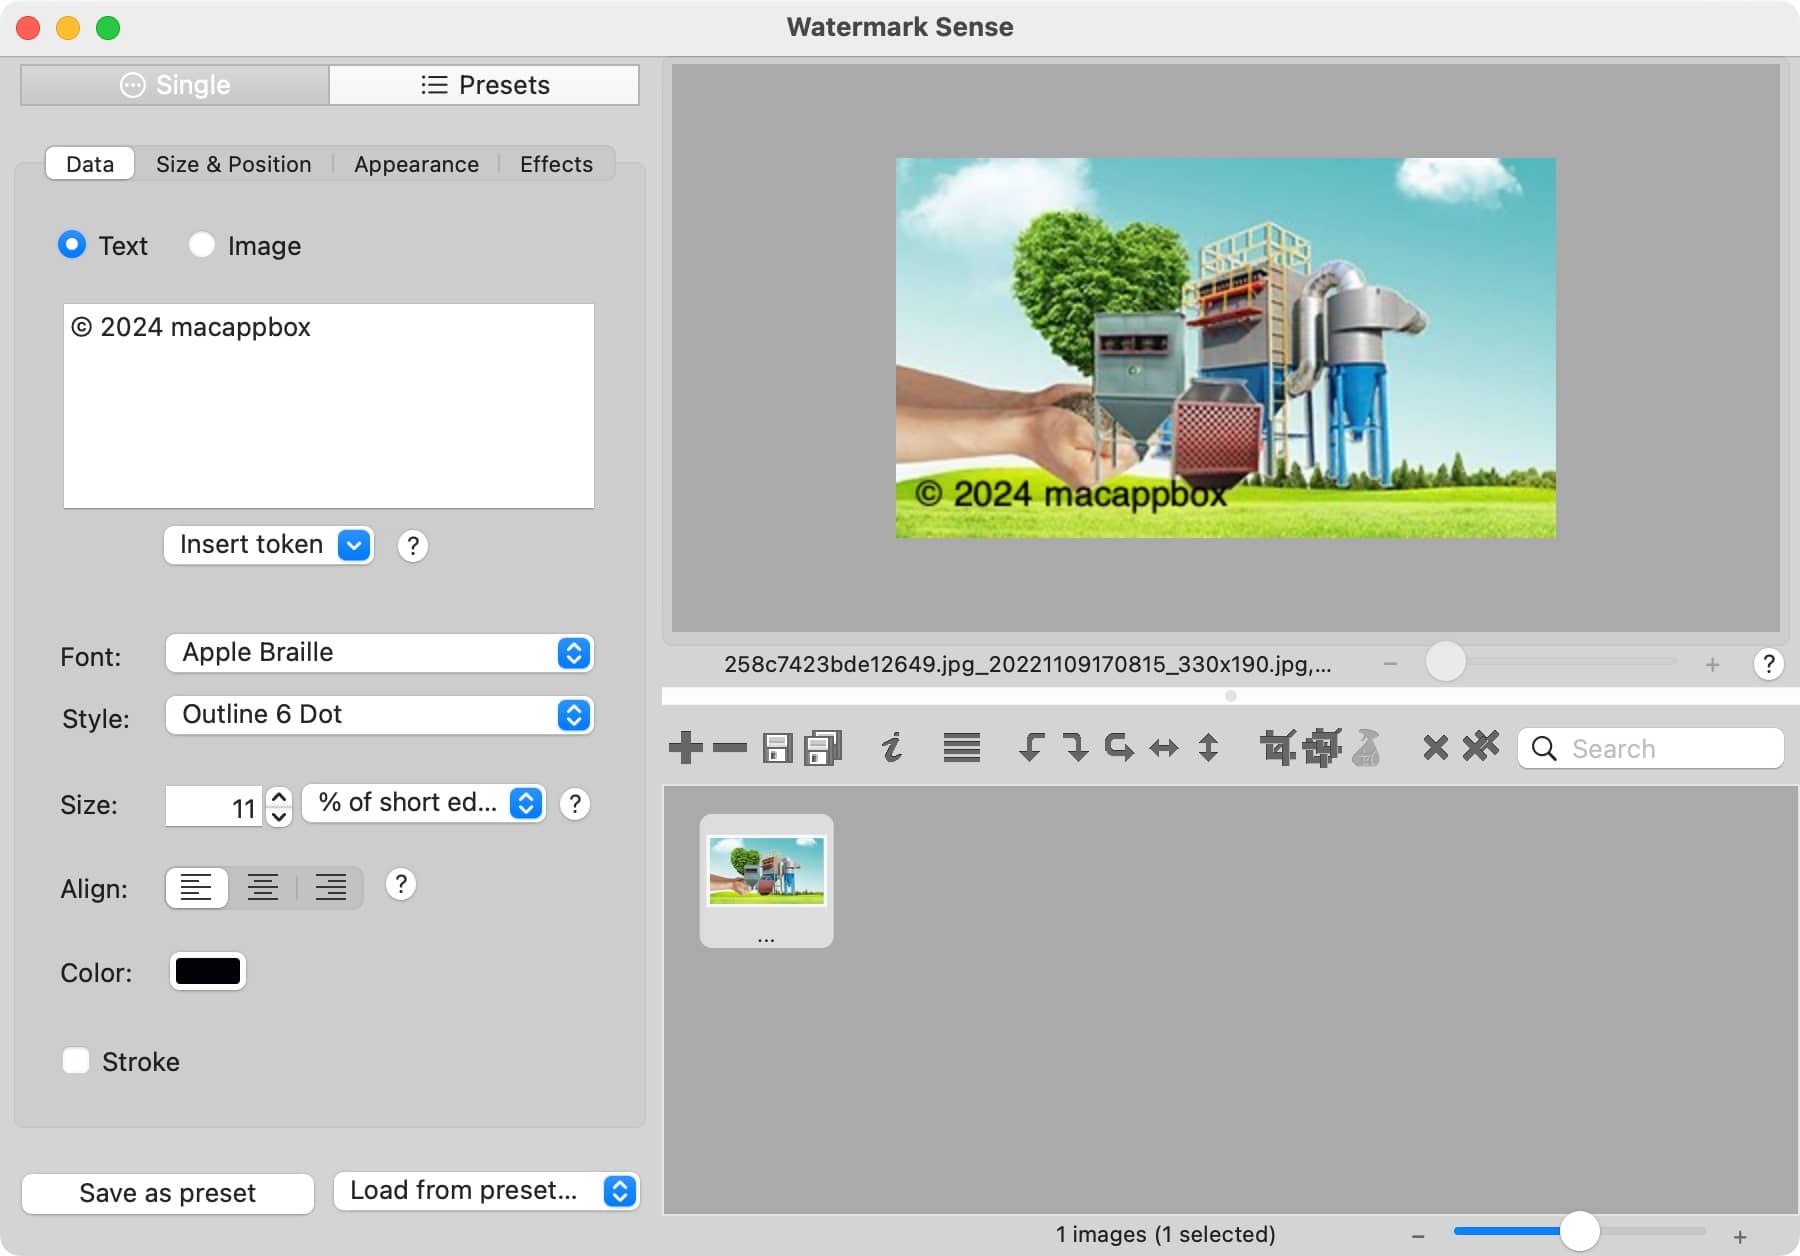
Task: Click Save as preset button
Action: click(168, 1193)
